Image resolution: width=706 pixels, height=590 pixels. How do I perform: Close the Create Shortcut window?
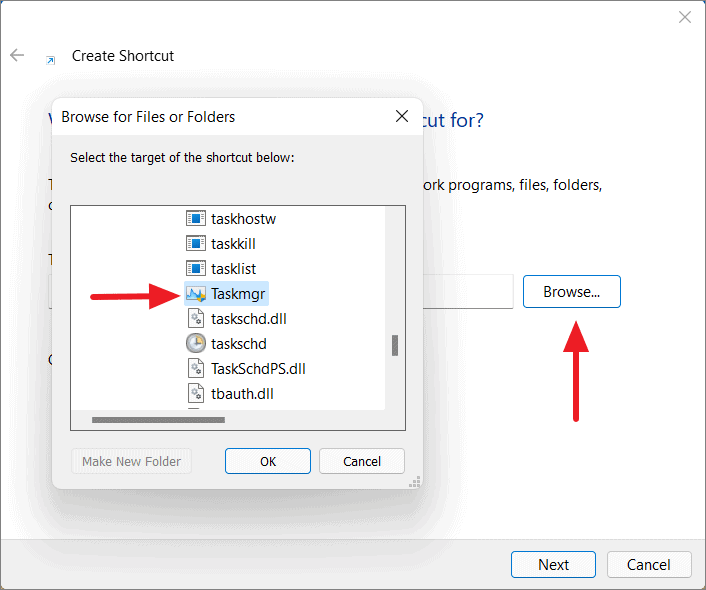(x=685, y=17)
